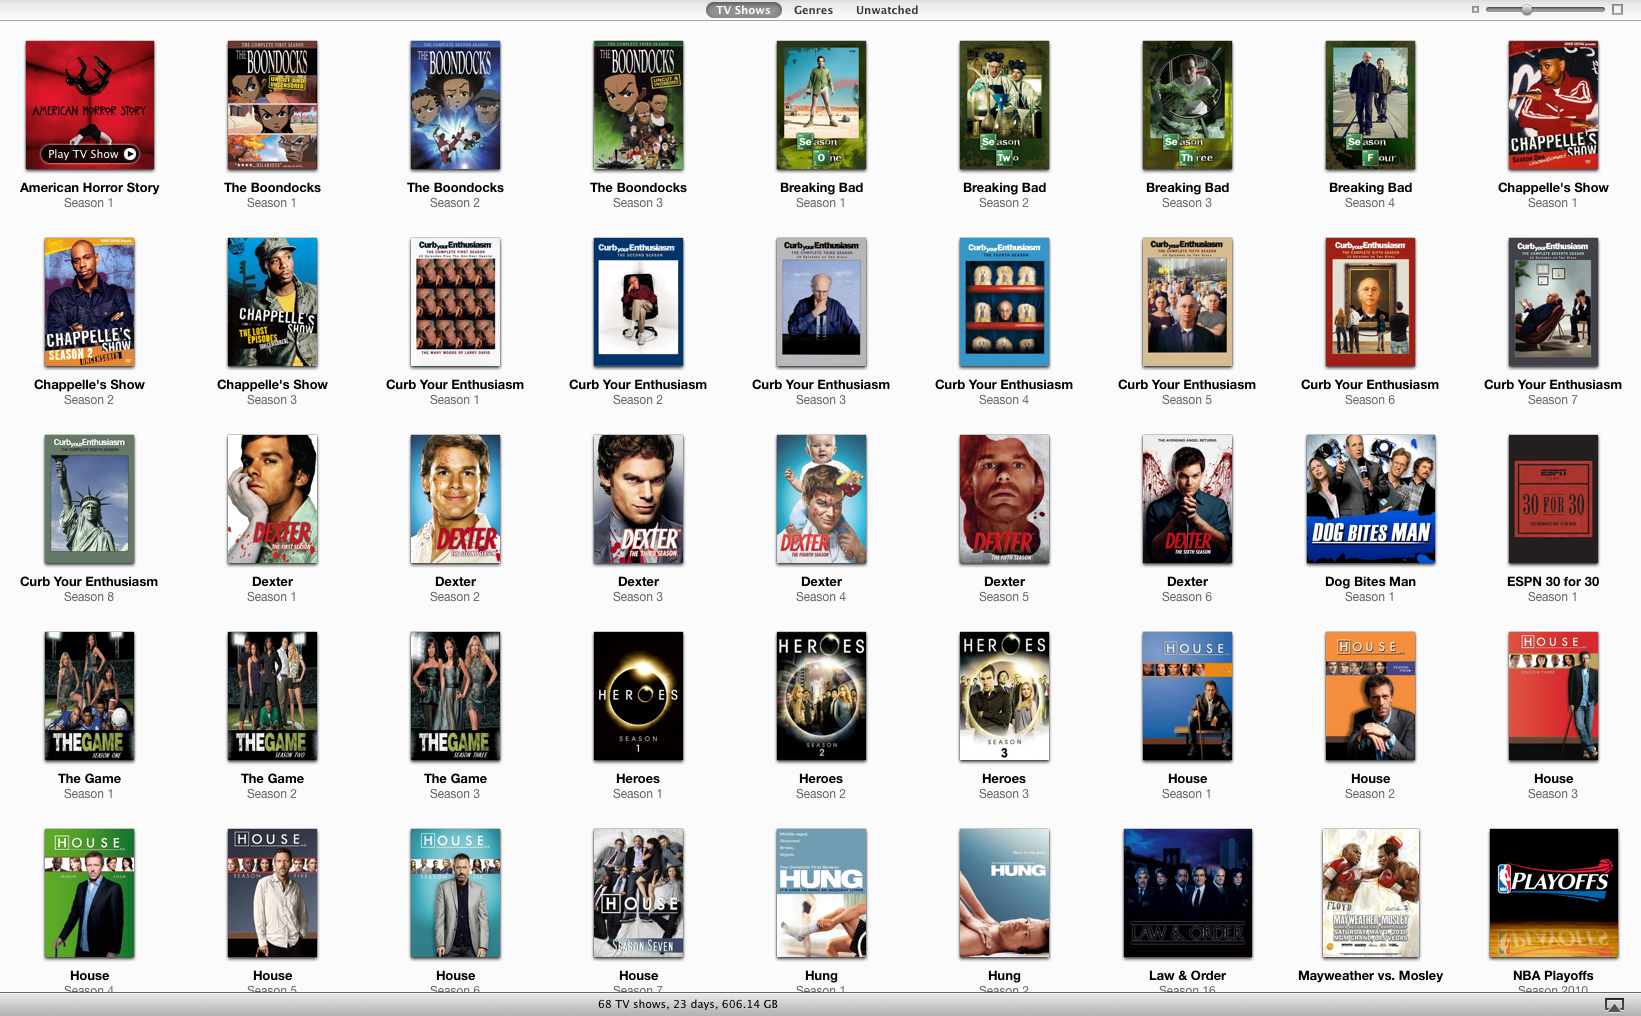Viewport: 1641px width, 1016px height.
Task: Open The Boondocks Season 3 cover
Action: click(x=638, y=105)
